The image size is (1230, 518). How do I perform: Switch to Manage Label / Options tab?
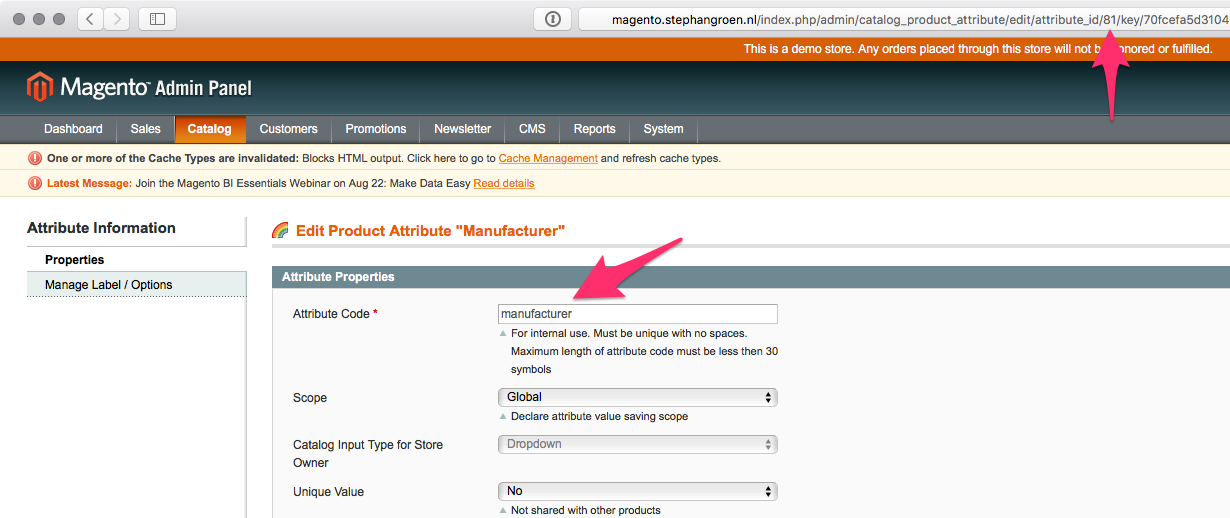(x=136, y=285)
